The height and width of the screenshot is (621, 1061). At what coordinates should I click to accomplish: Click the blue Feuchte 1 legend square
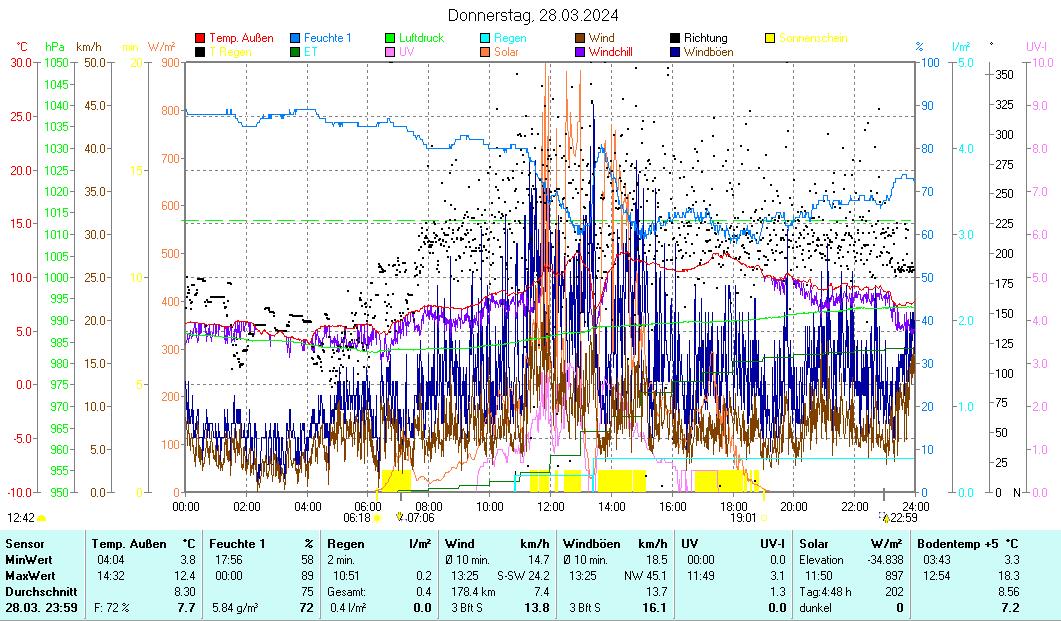[x=296, y=38]
